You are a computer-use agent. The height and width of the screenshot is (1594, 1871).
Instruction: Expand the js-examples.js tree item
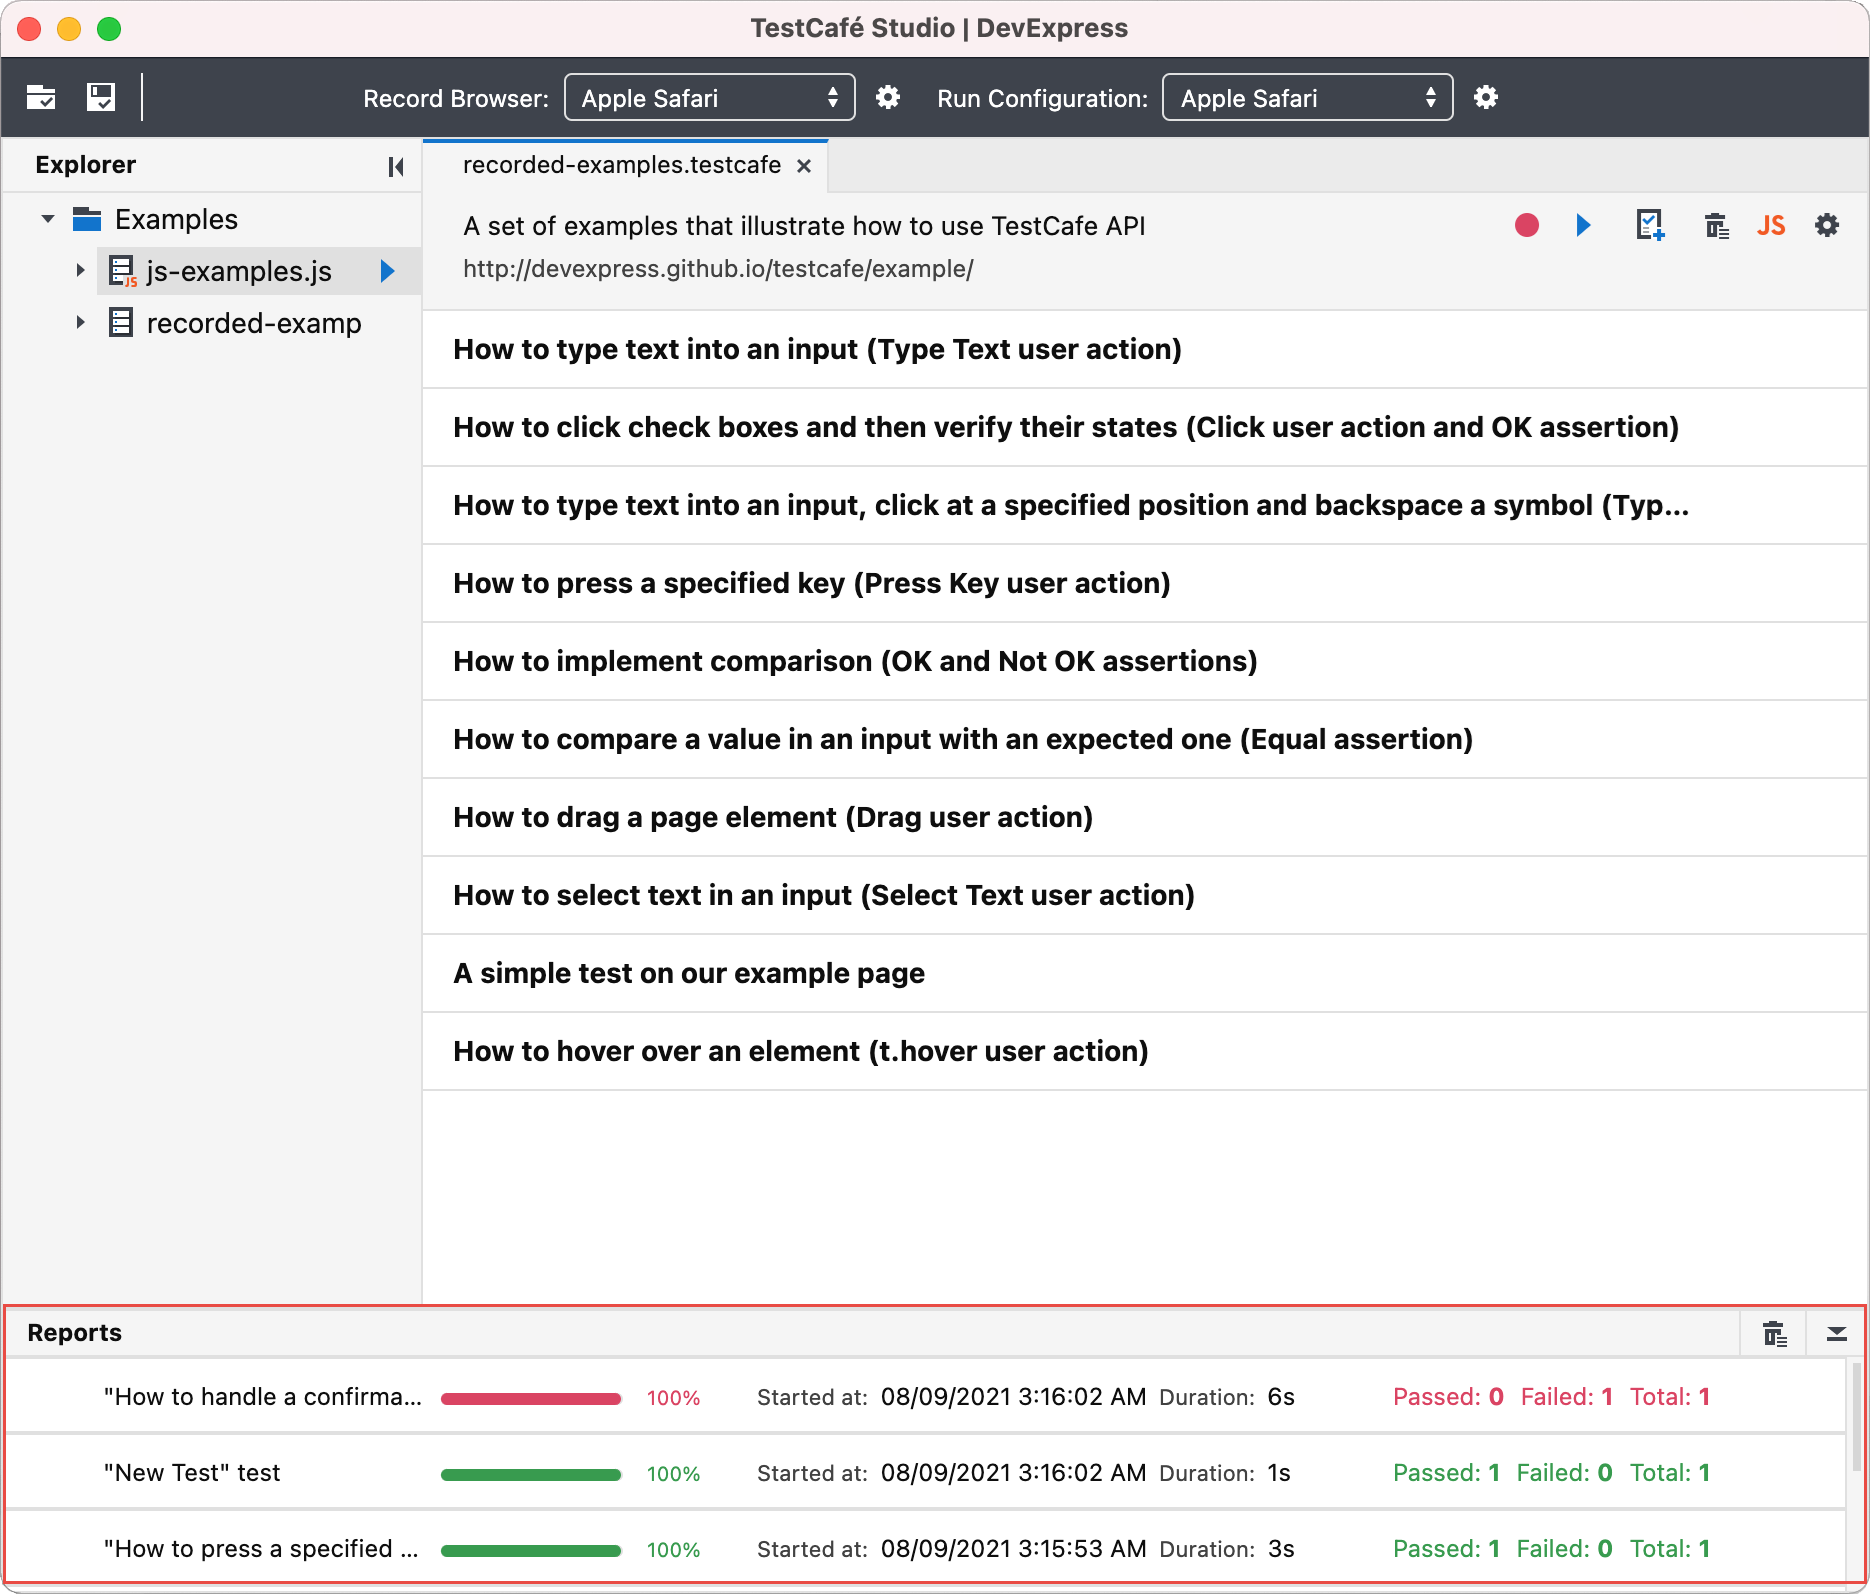[81, 270]
